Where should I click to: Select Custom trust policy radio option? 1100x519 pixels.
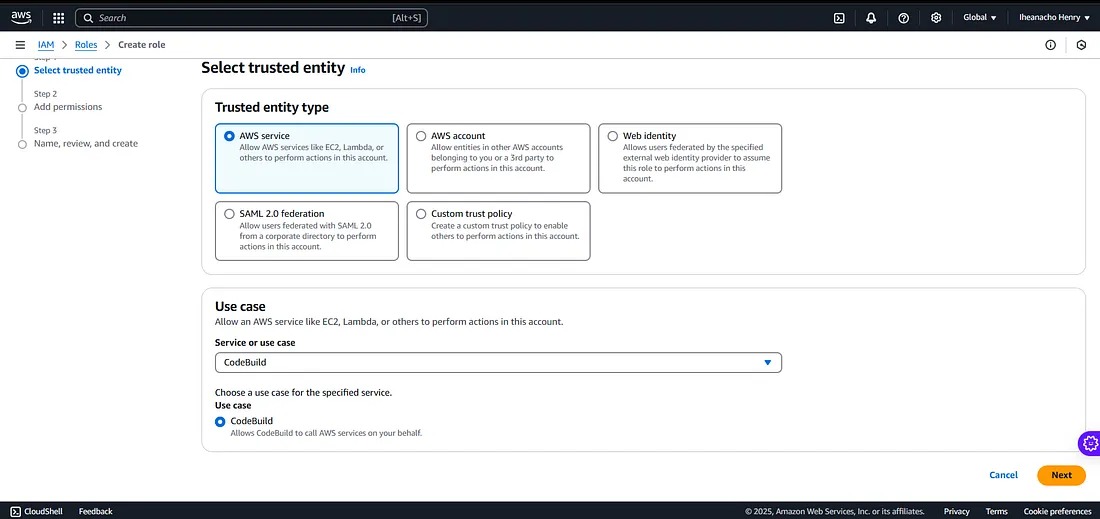pyautogui.click(x=421, y=214)
